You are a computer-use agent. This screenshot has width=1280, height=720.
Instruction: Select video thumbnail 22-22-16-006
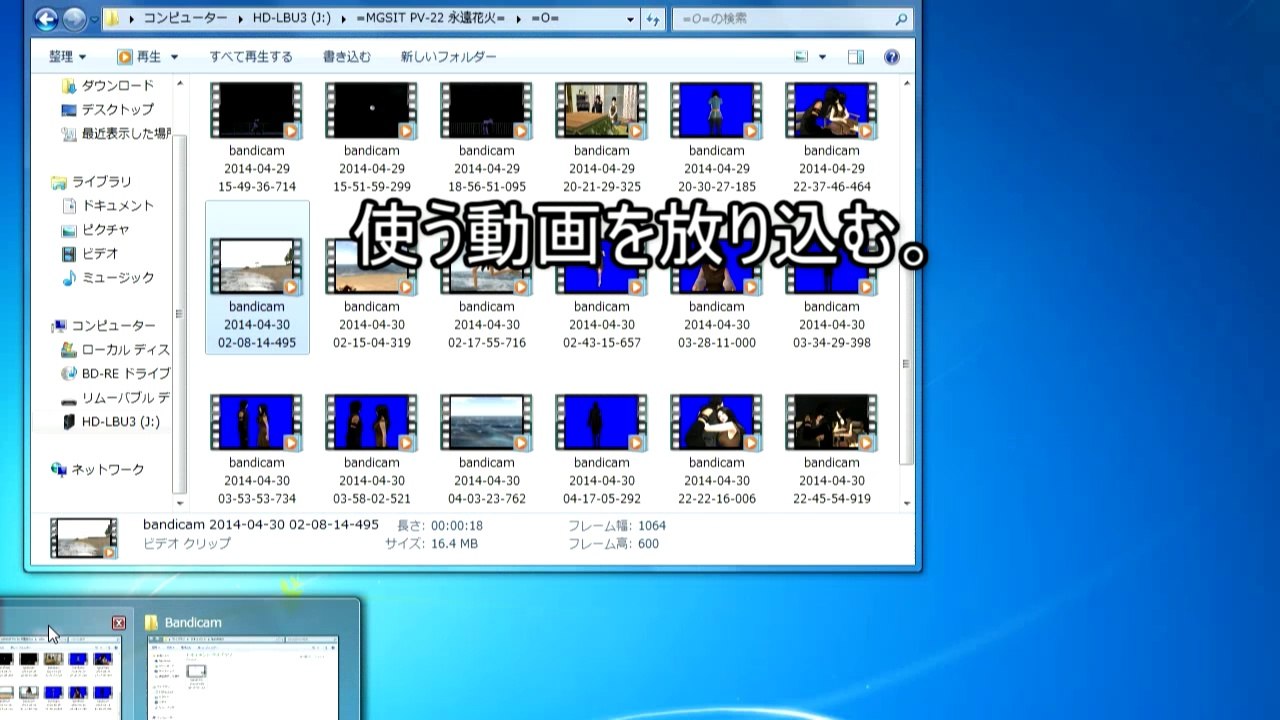716,422
